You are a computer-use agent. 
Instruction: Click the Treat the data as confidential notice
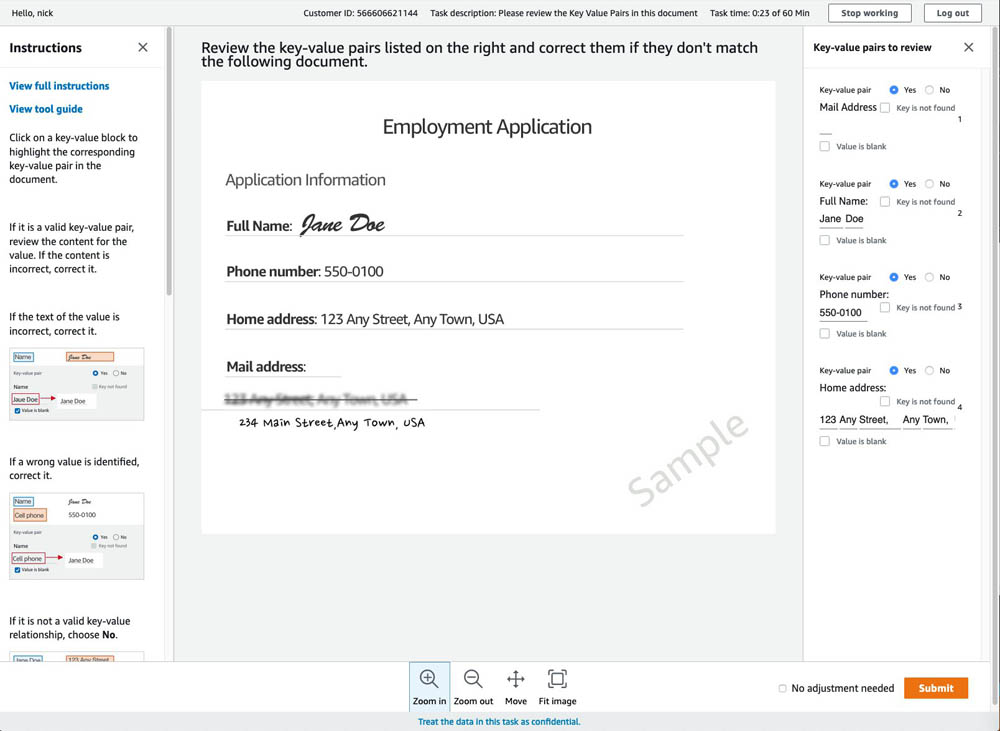tap(499, 721)
